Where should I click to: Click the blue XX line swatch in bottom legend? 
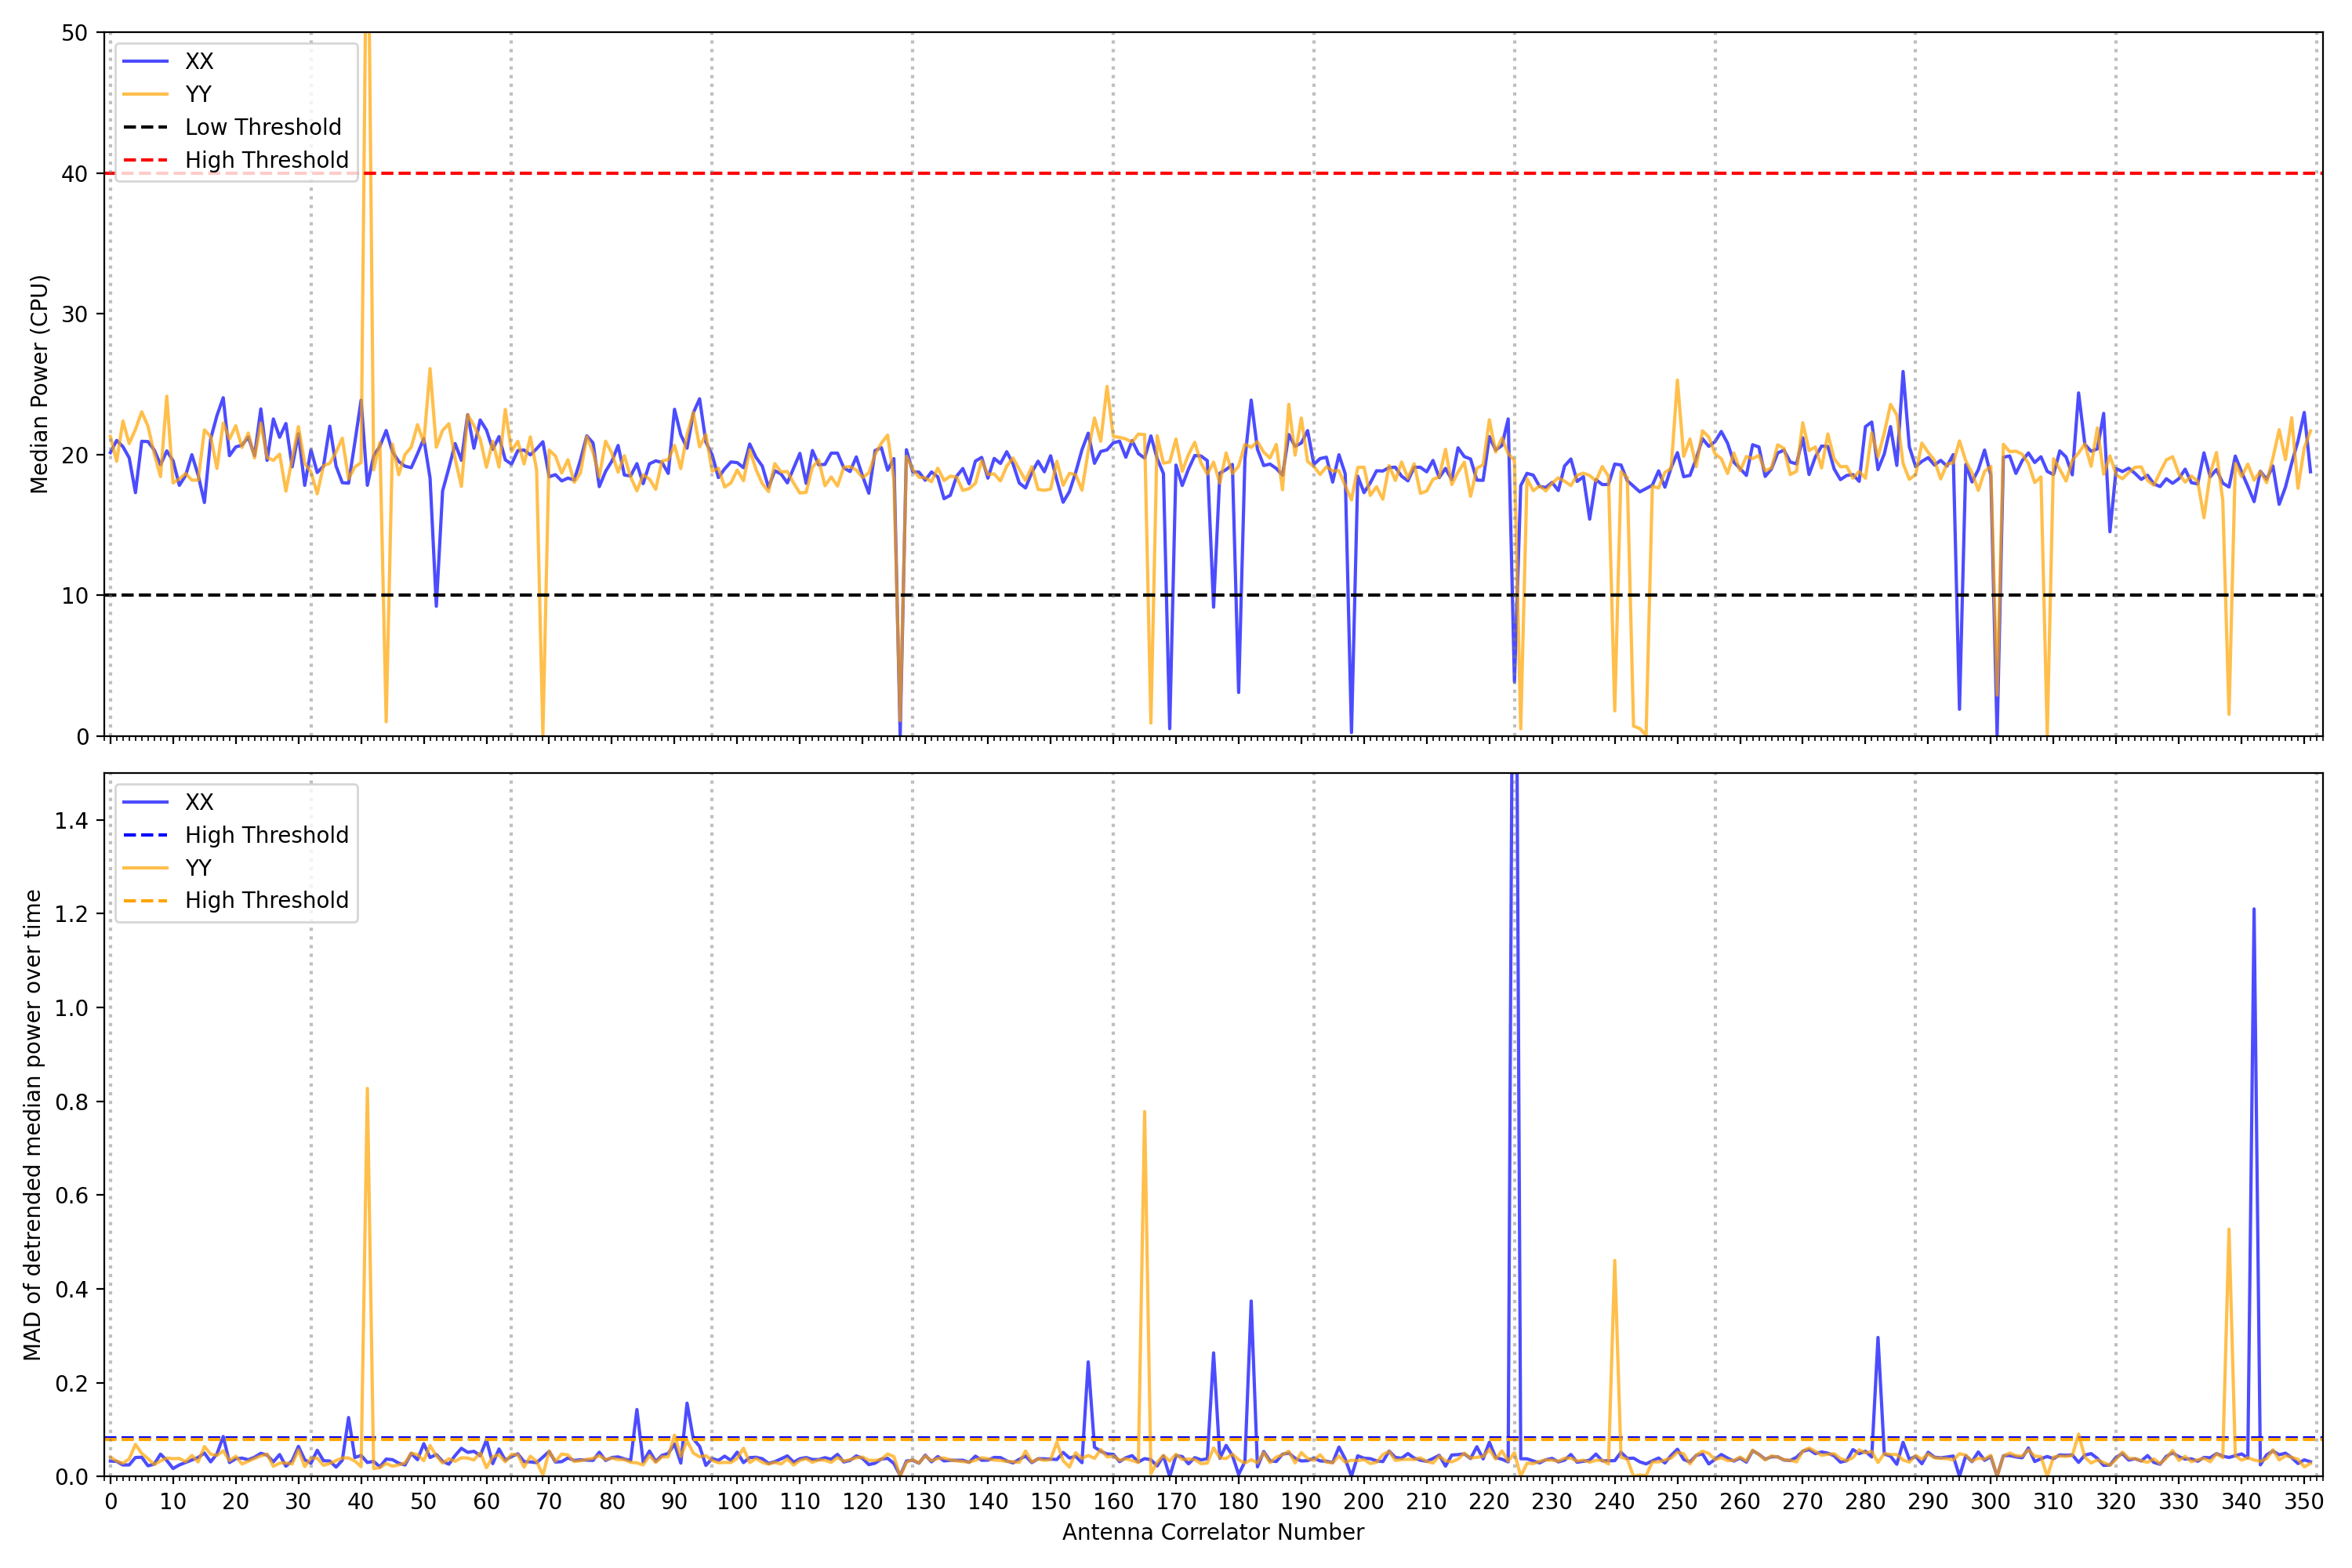point(145,802)
